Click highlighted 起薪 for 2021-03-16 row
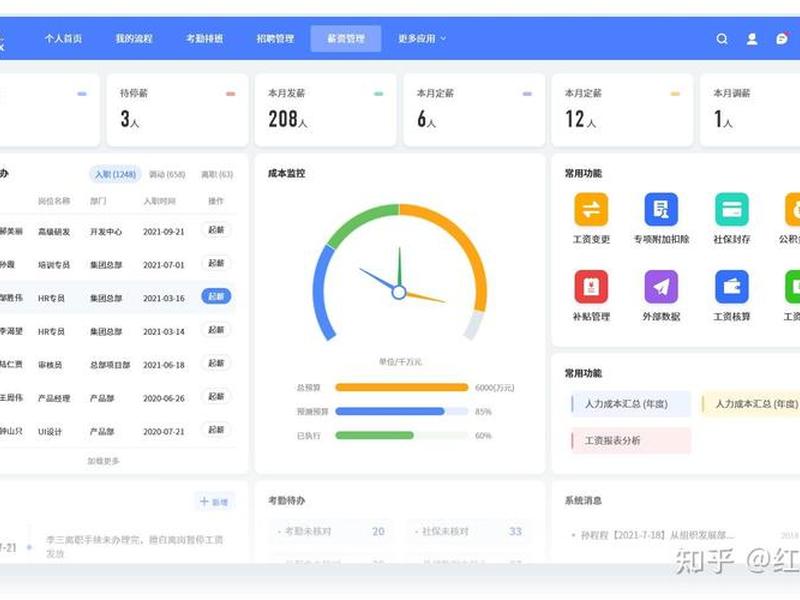The image size is (800, 600). (x=216, y=296)
